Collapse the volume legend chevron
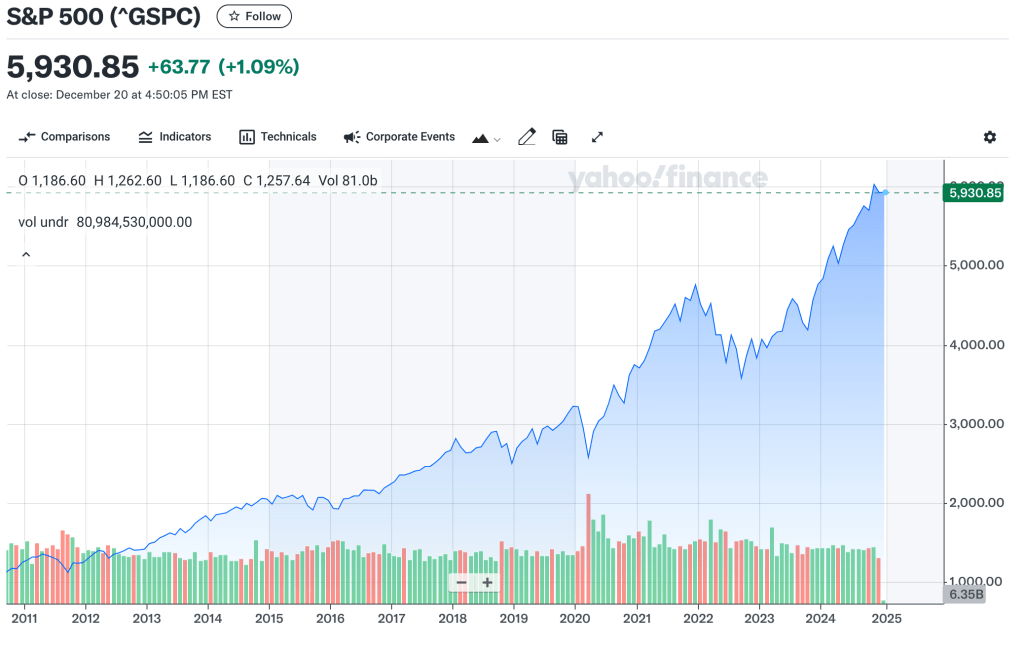The width and height of the screenshot is (1024, 646). coord(26,255)
